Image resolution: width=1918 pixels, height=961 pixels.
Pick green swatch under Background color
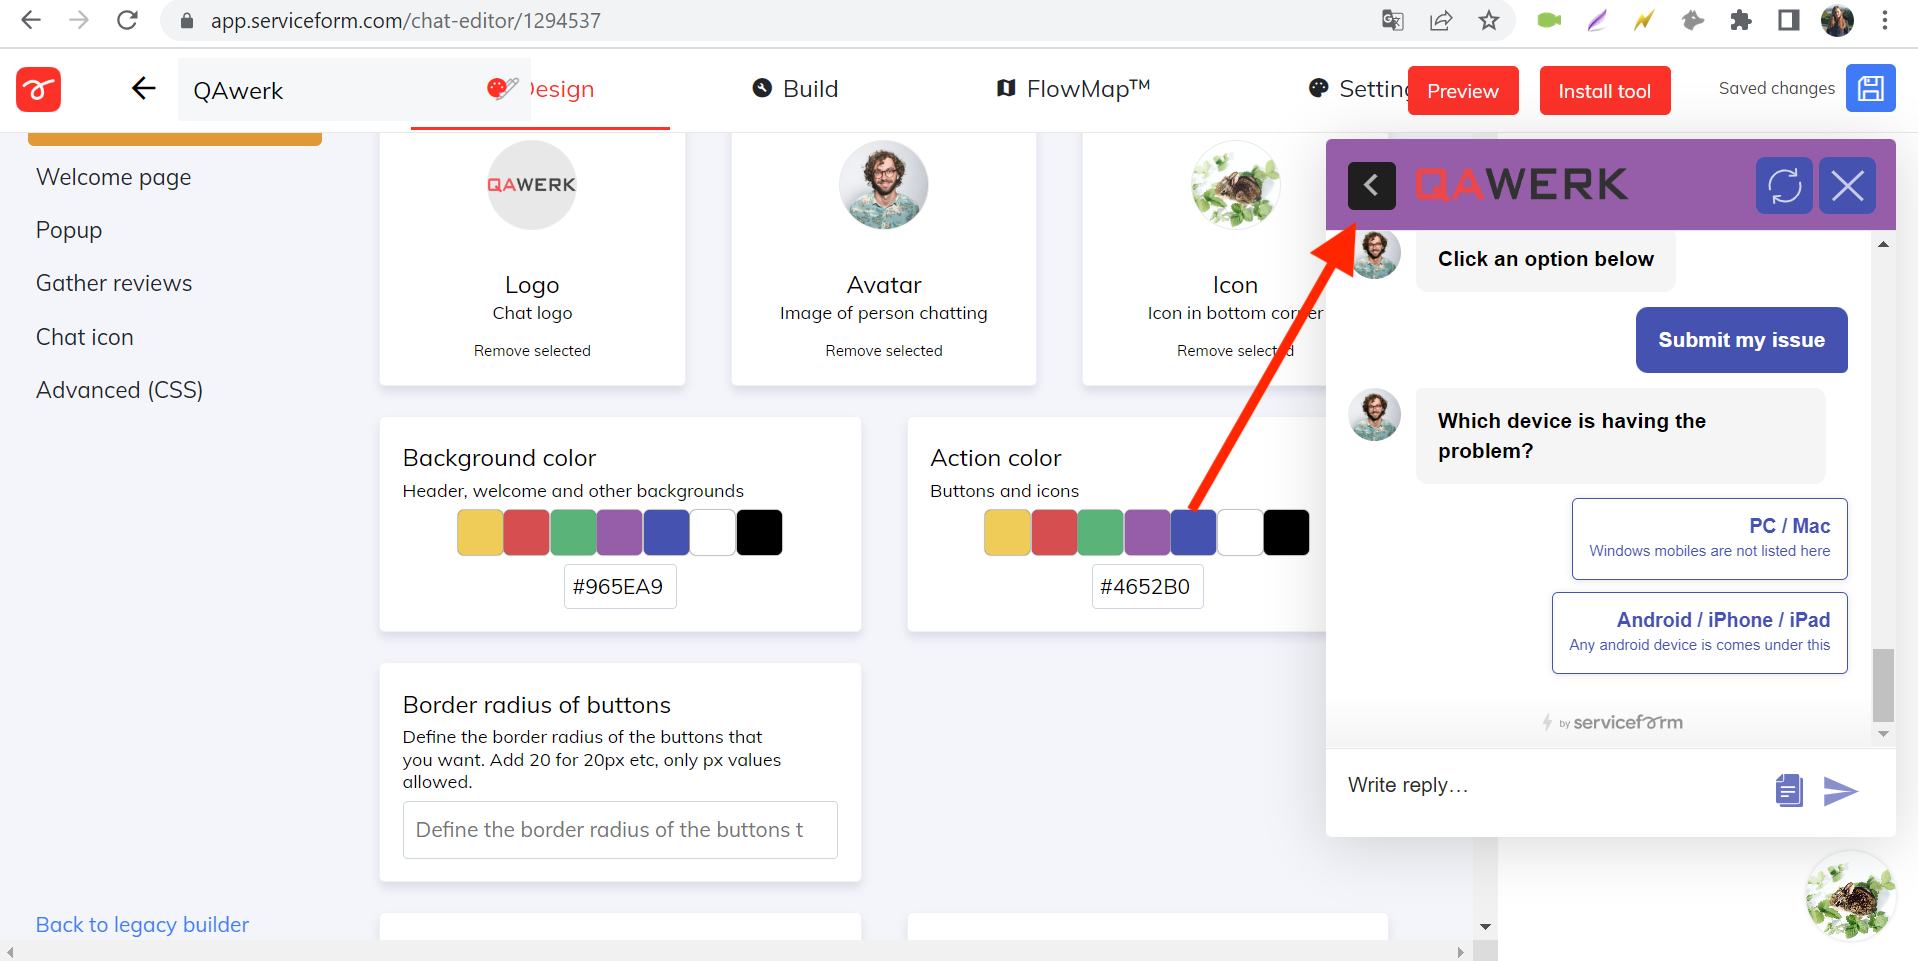point(573,532)
